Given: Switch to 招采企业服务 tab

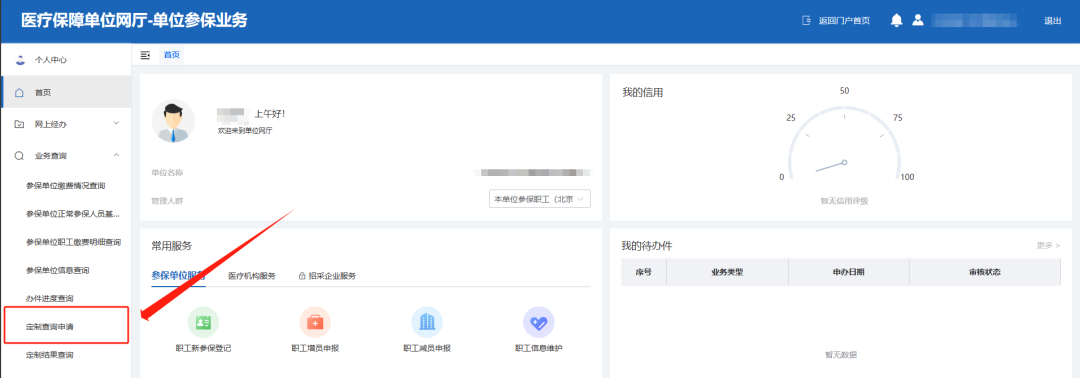Looking at the screenshot, I should [332, 276].
